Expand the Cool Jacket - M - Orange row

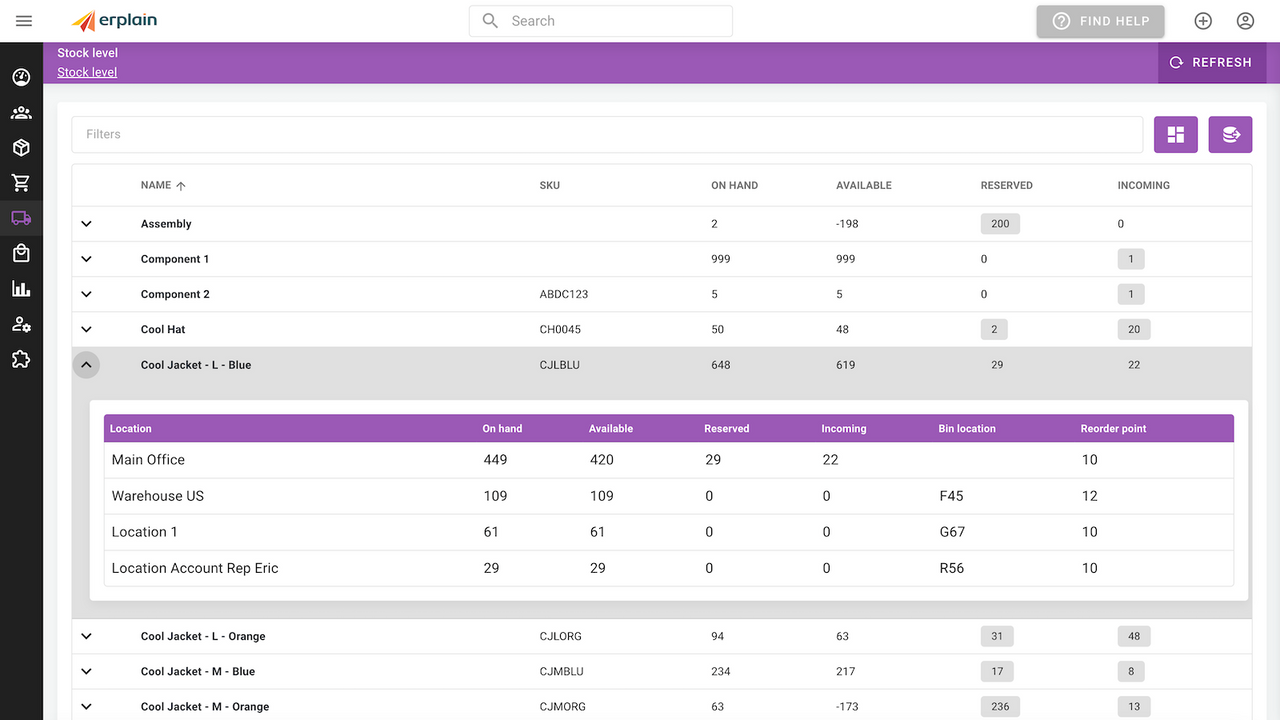pyautogui.click(x=86, y=706)
